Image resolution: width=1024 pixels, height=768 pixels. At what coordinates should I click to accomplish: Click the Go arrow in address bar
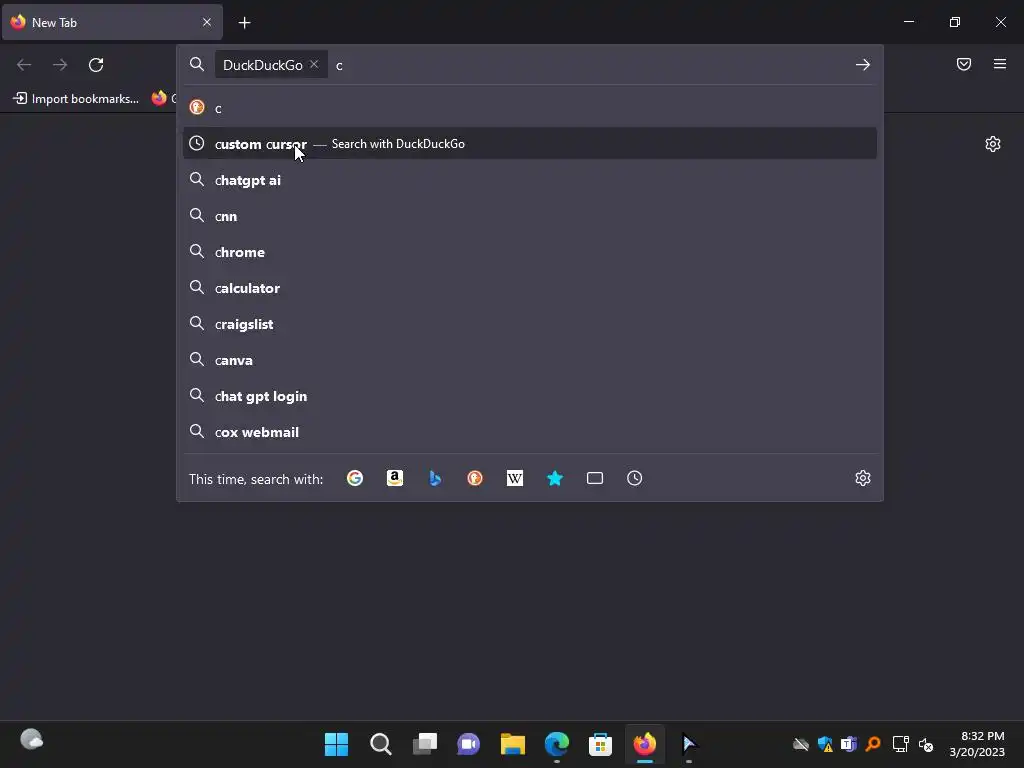coord(863,65)
